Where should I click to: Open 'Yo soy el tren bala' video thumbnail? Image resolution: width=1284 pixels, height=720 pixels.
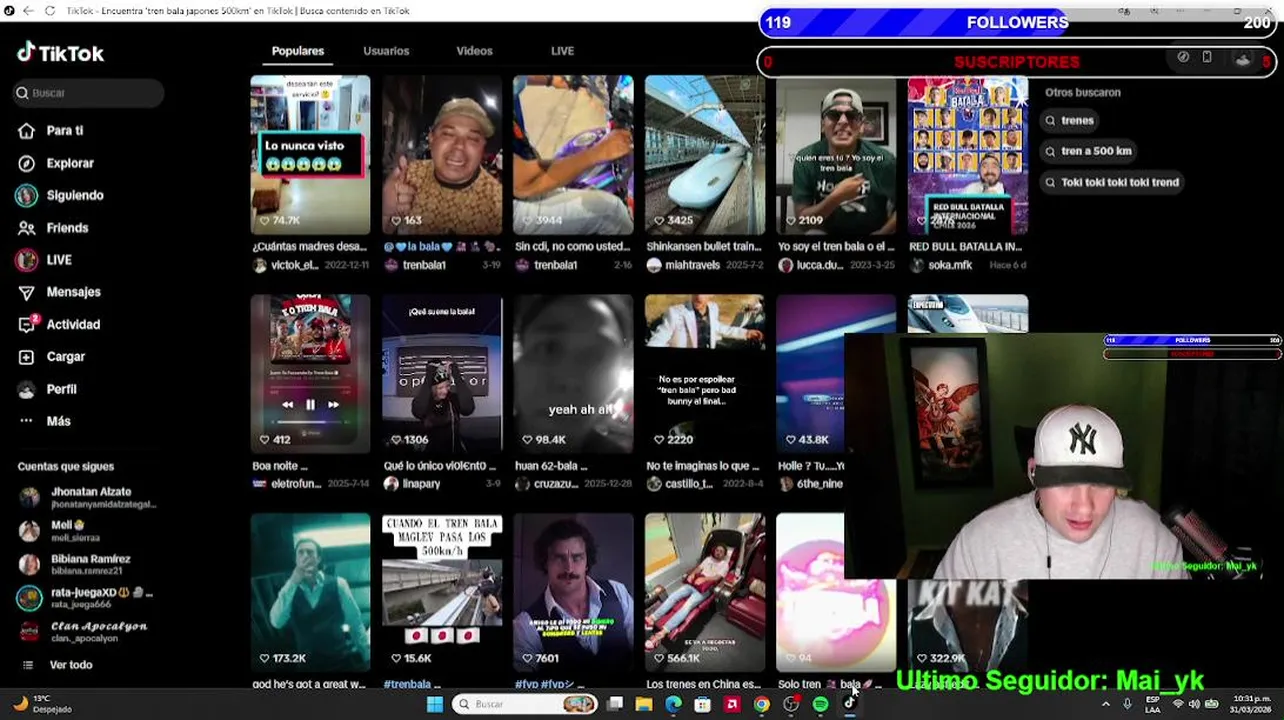(836, 155)
